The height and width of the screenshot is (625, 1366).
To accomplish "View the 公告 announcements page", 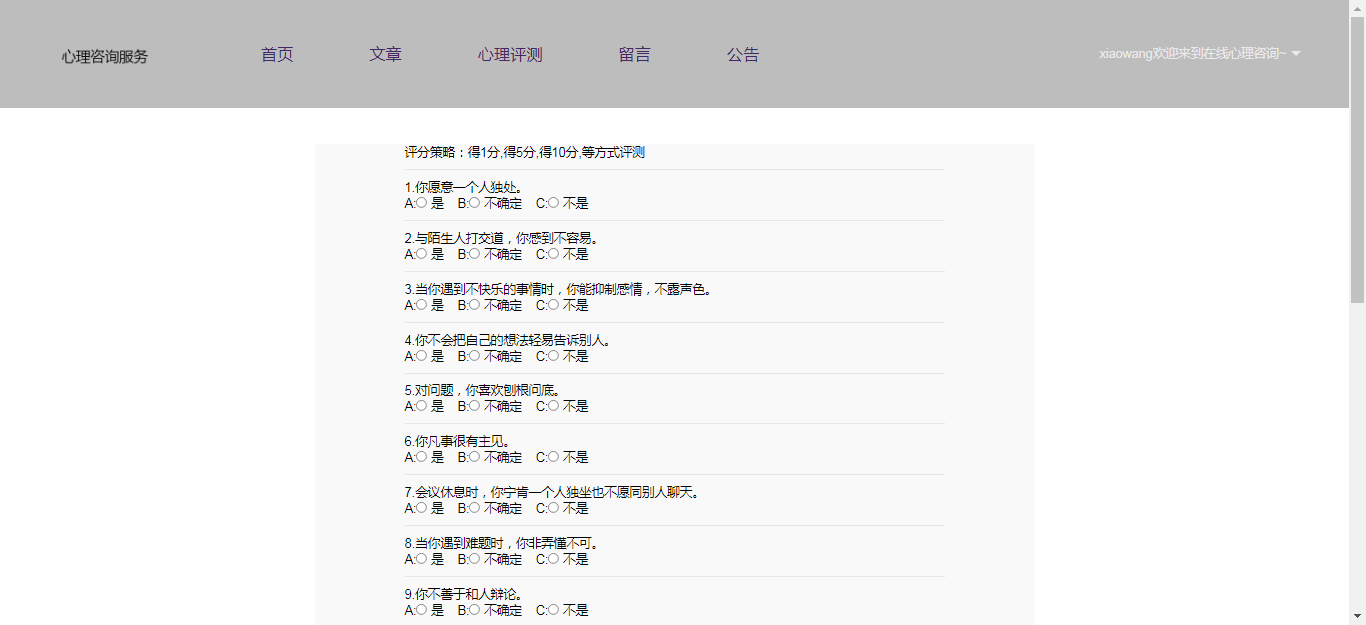I will click(743, 55).
